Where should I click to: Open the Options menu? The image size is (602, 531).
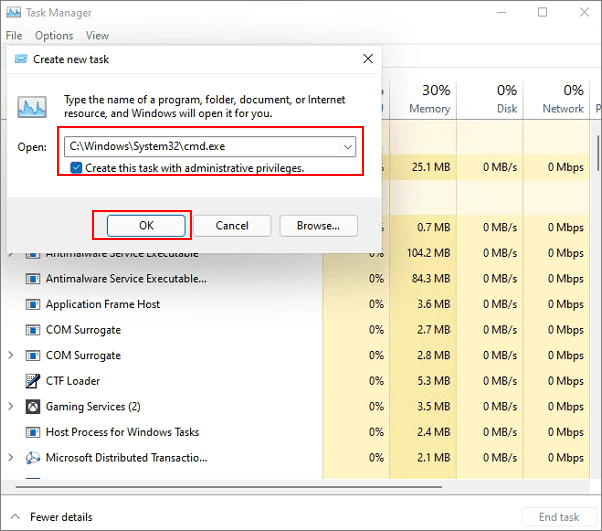coord(54,36)
